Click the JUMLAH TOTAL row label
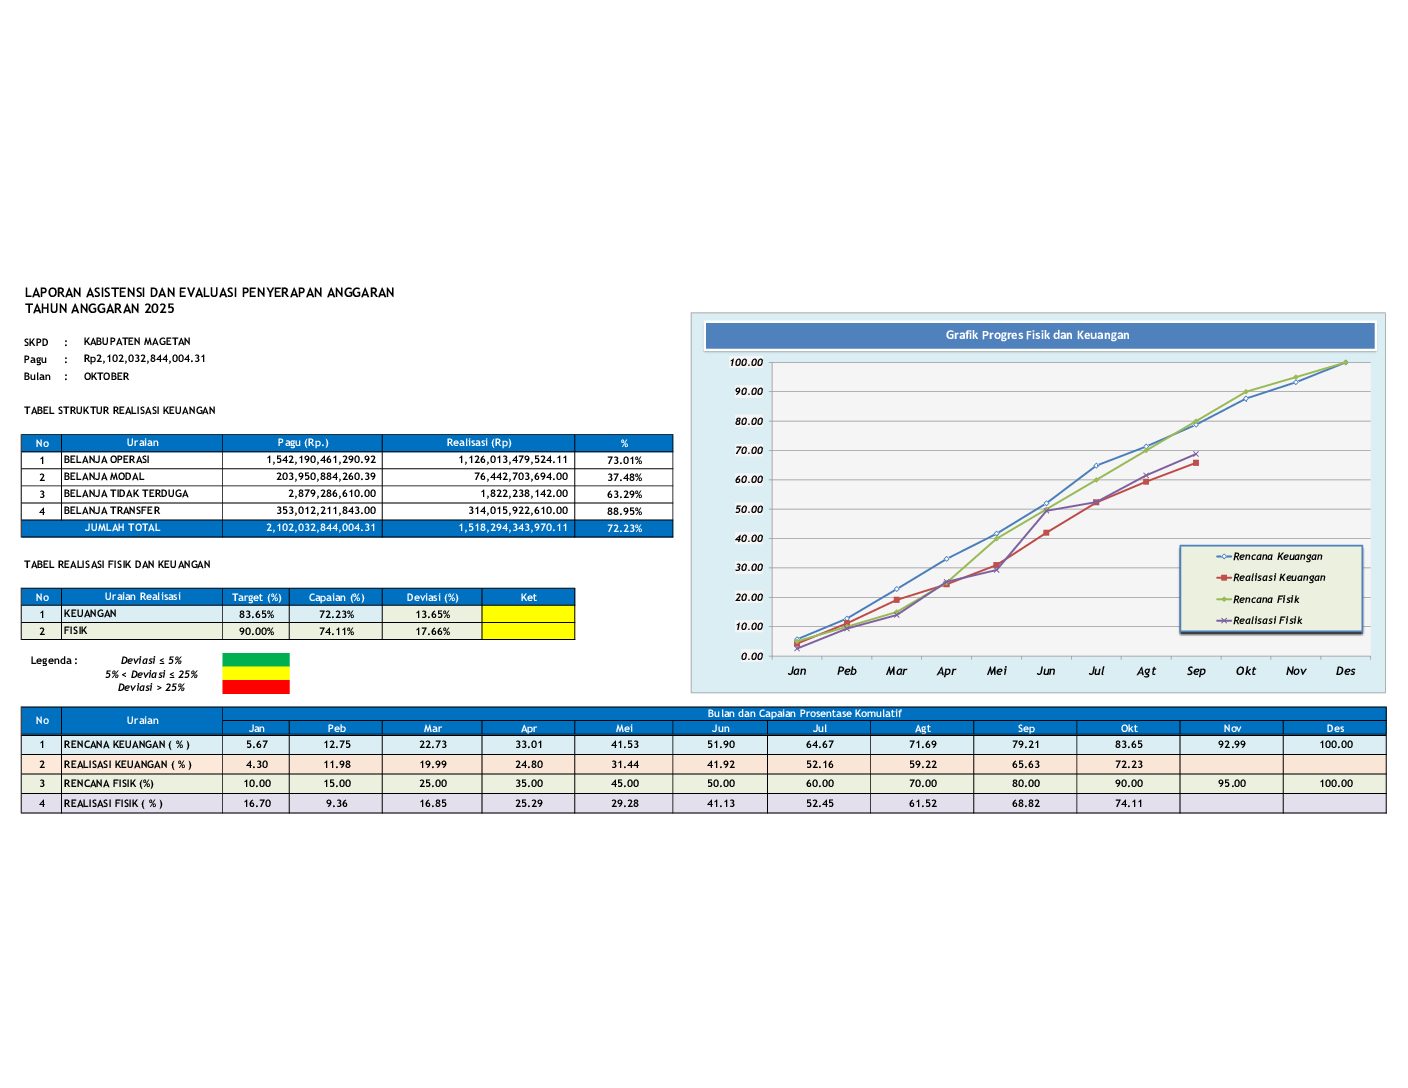1408x1088 pixels. click(122, 528)
